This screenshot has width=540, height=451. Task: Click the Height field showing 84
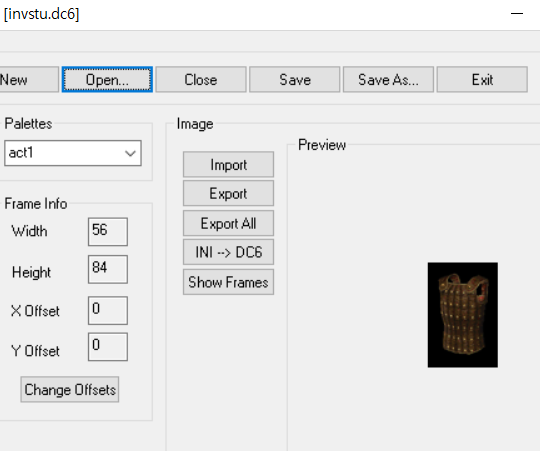tap(108, 269)
